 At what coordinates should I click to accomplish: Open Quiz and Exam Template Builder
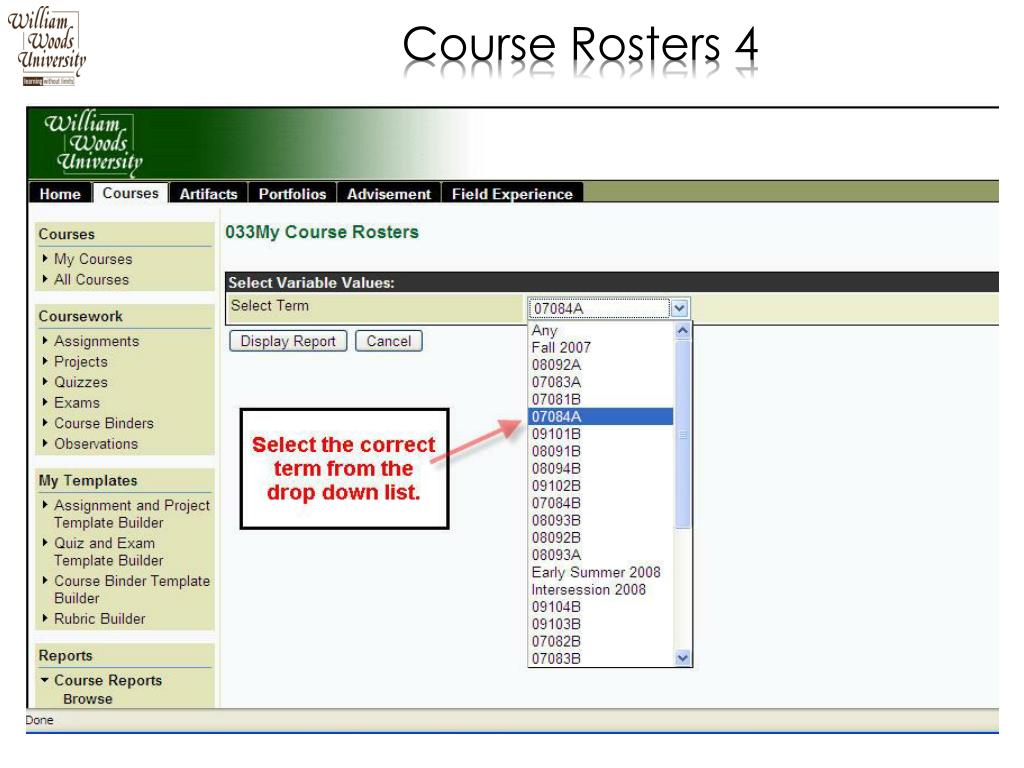tap(108, 552)
